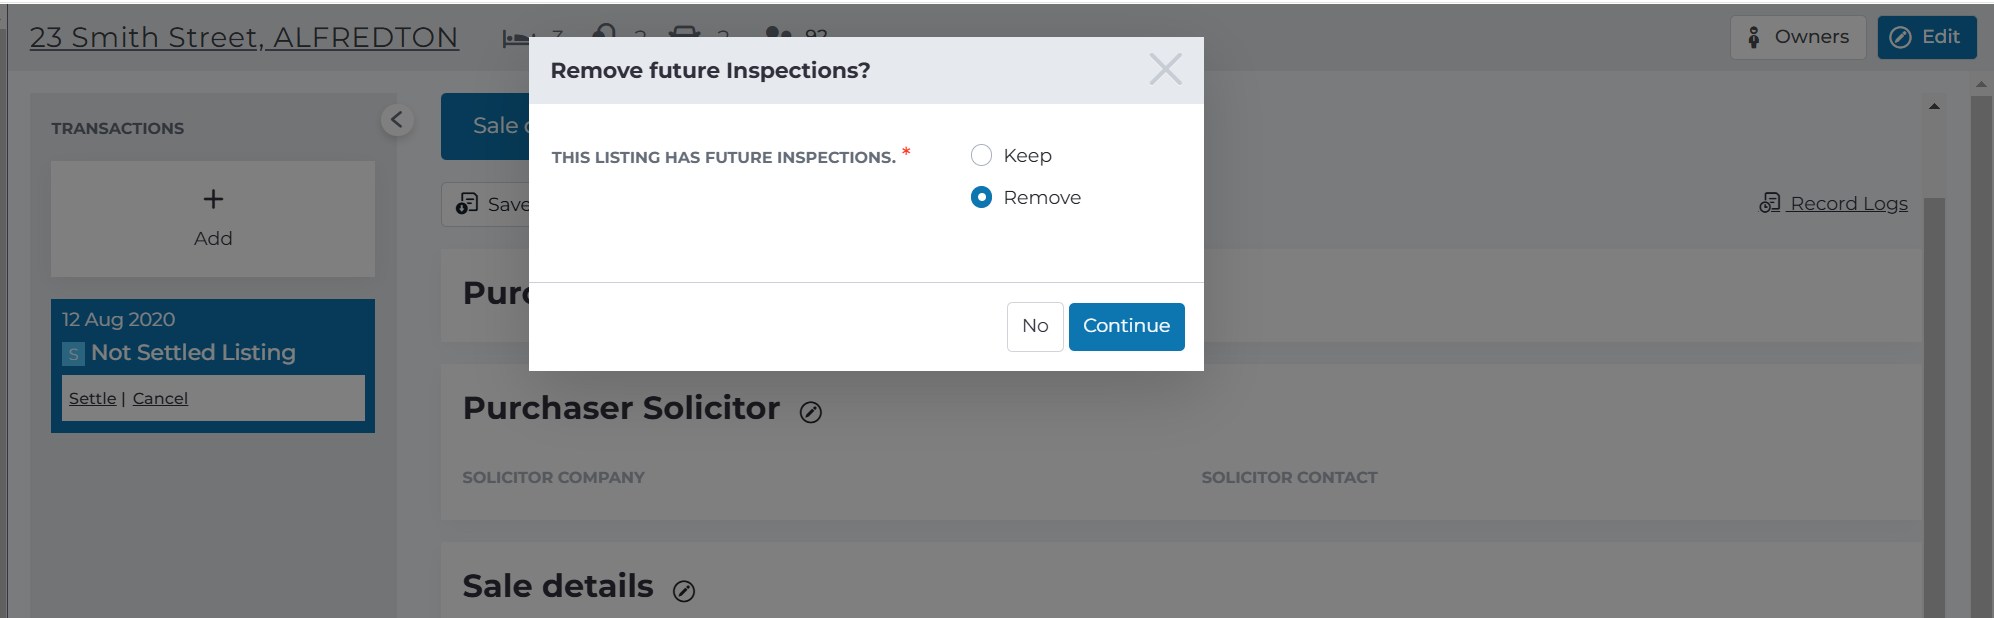Viewport: 1994px width, 618px height.
Task: Click the S listing type badge icon
Action: pos(73,354)
